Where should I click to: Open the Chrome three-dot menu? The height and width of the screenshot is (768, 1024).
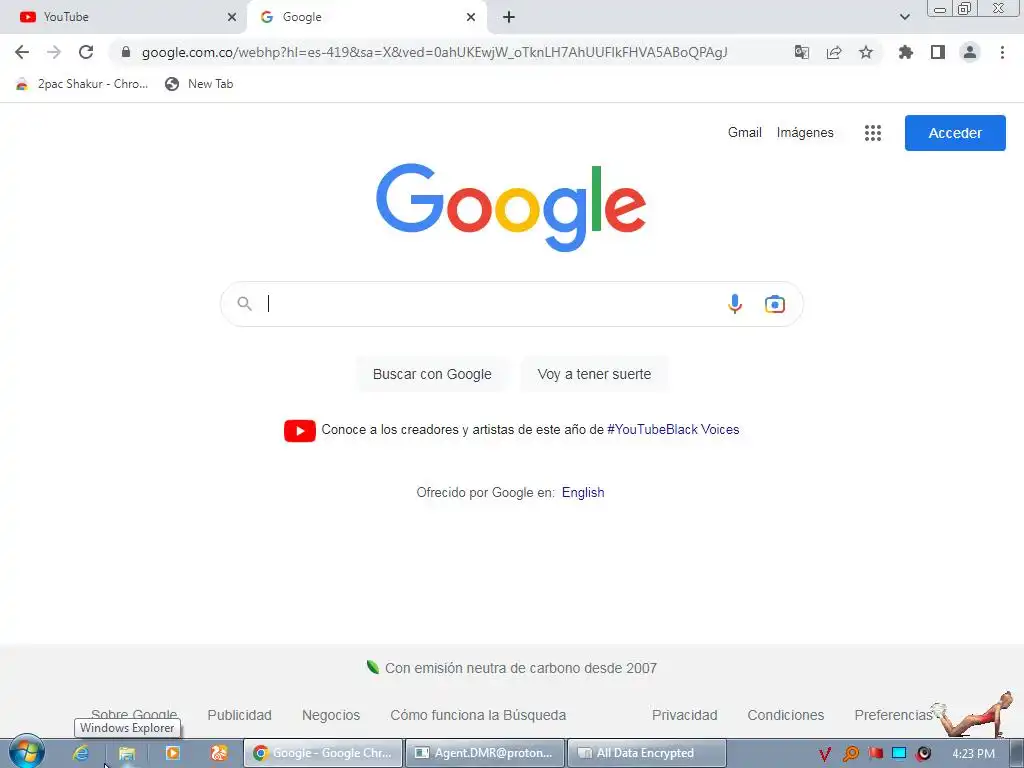tap(1002, 52)
